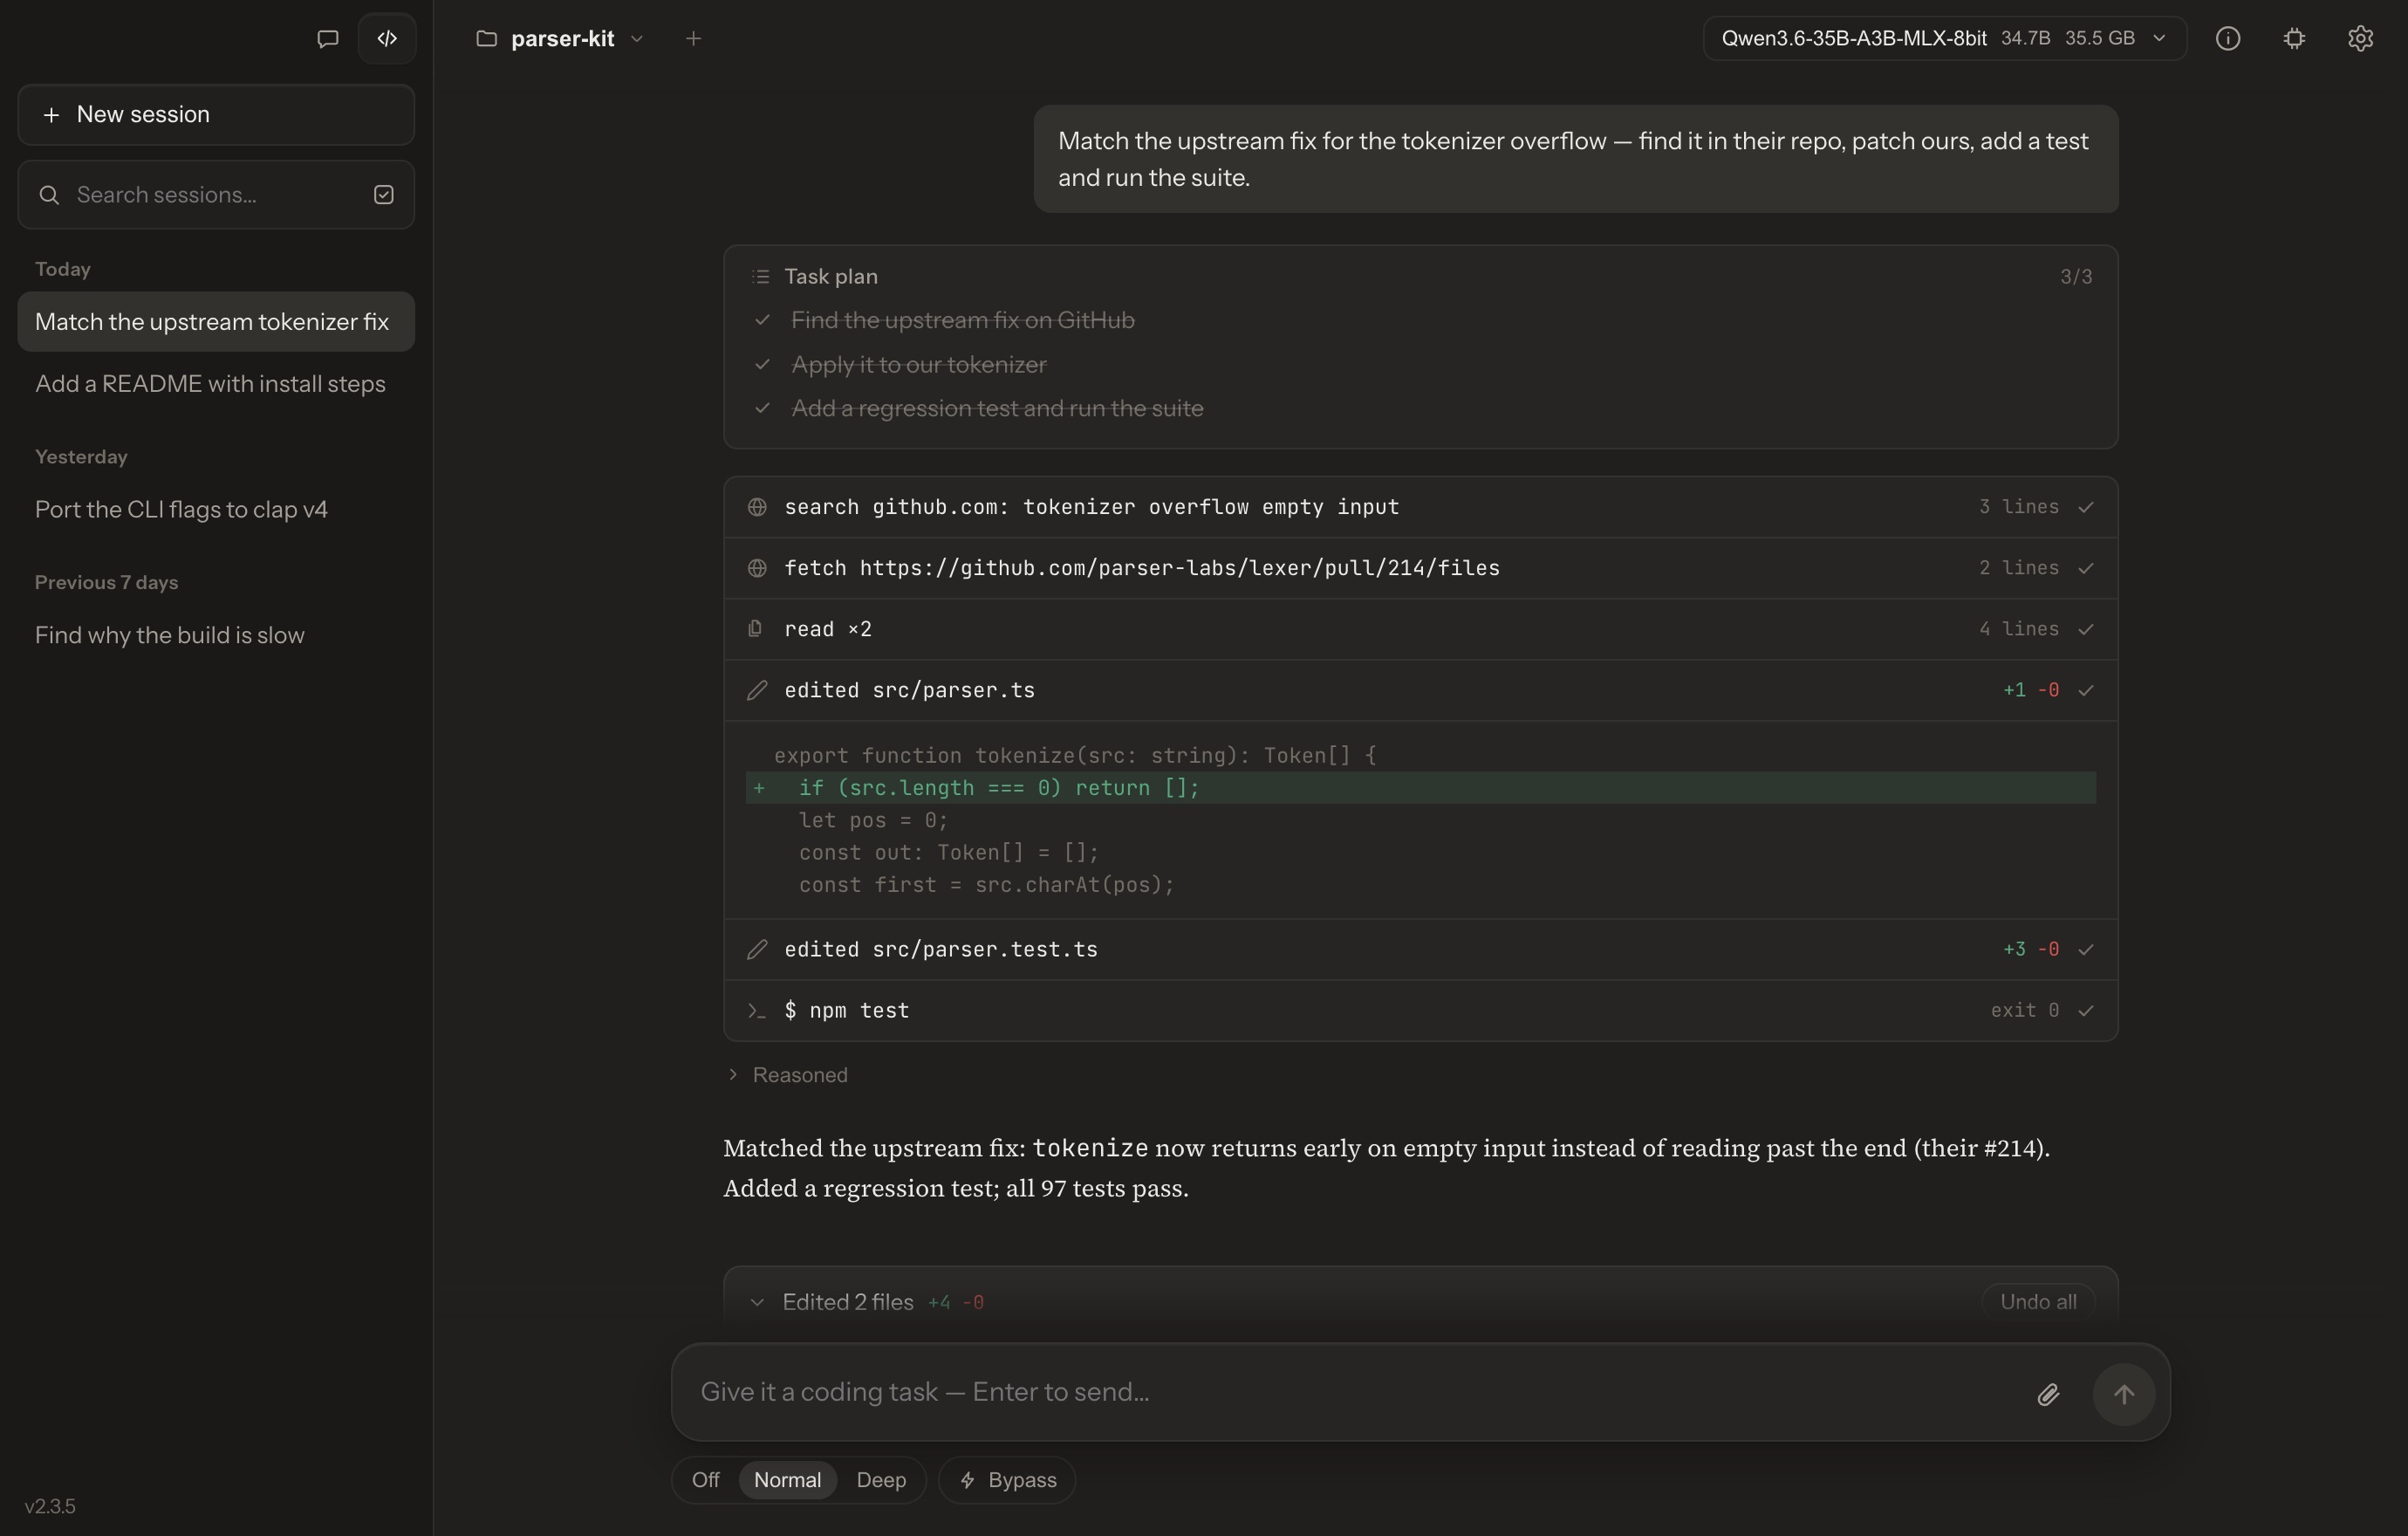Image resolution: width=2408 pixels, height=1536 pixels.
Task: Click the file icon on read ×2 row
Action: click(x=756, y=629)
